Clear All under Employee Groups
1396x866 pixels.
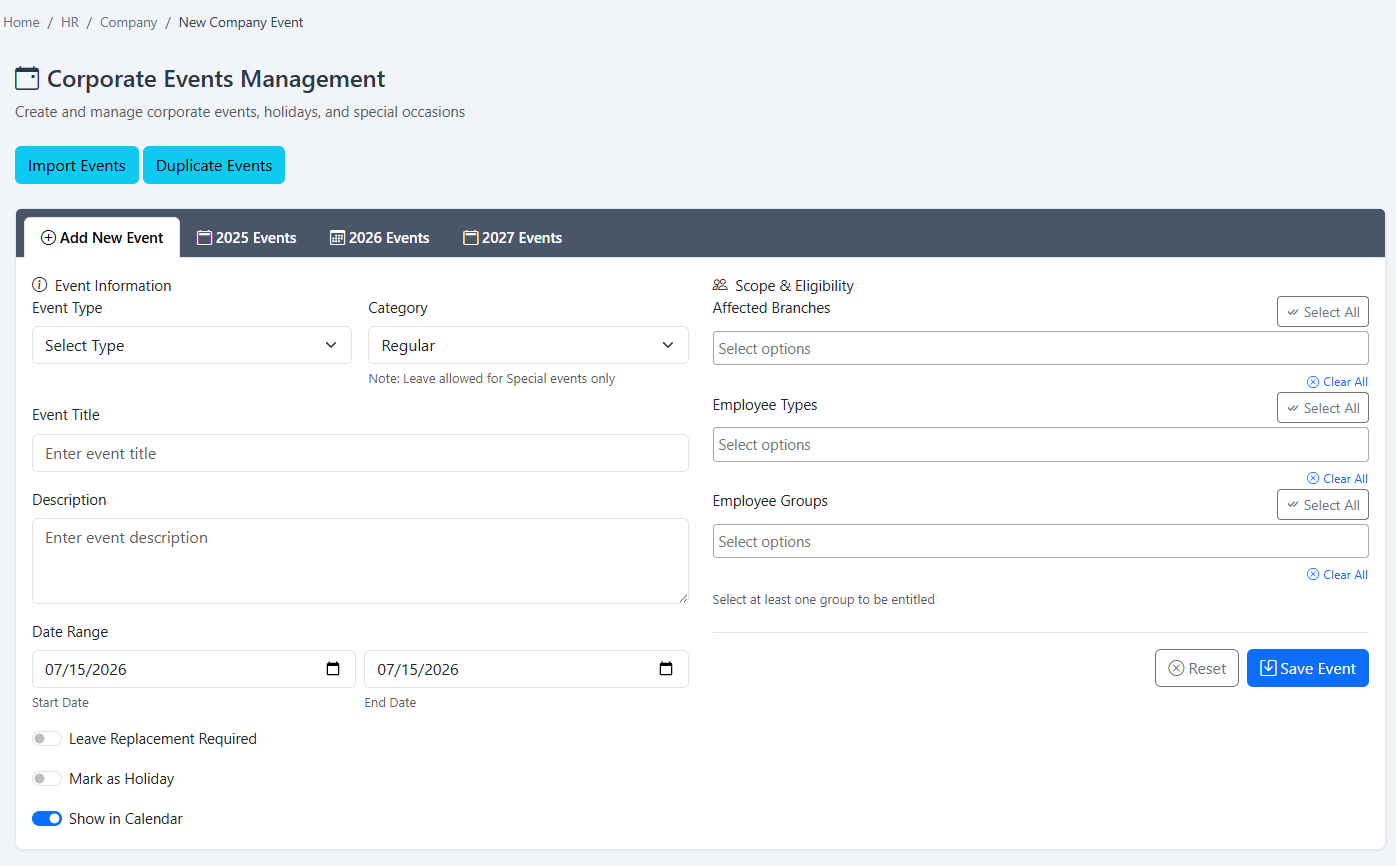pos(1337,574)
